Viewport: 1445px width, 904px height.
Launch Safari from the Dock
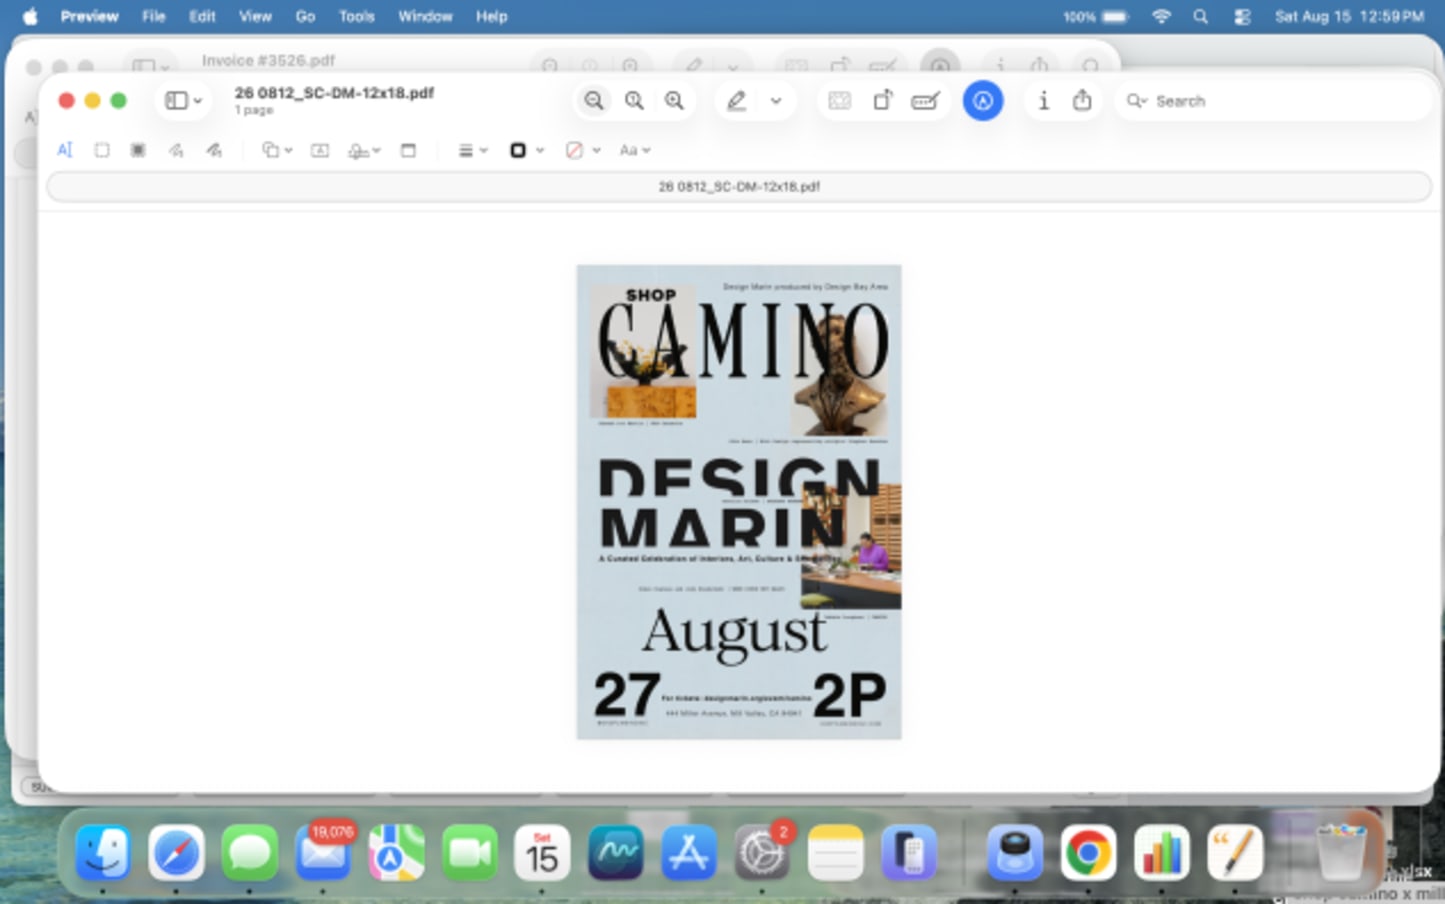tap(176, 853)
